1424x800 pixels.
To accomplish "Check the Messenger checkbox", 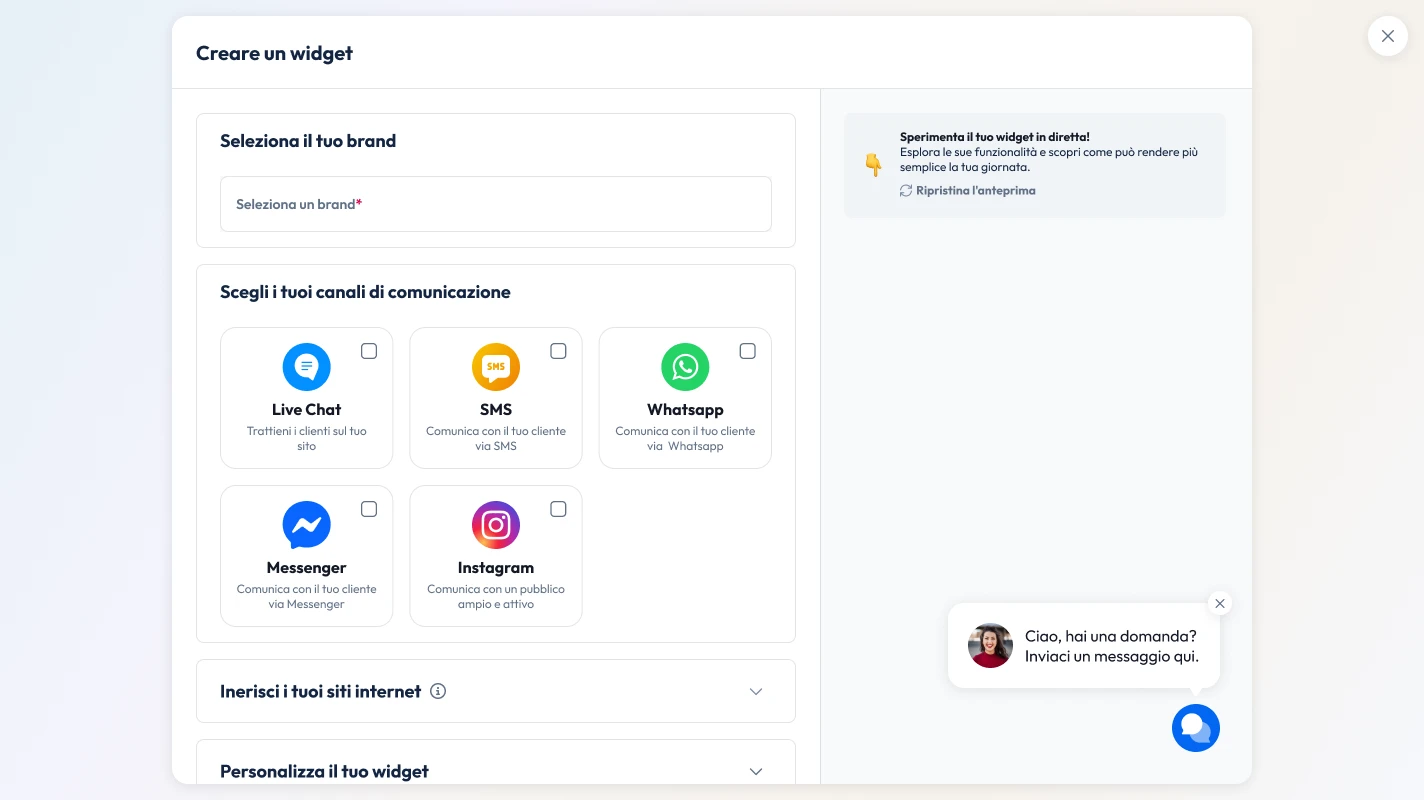I will point(369,509).
